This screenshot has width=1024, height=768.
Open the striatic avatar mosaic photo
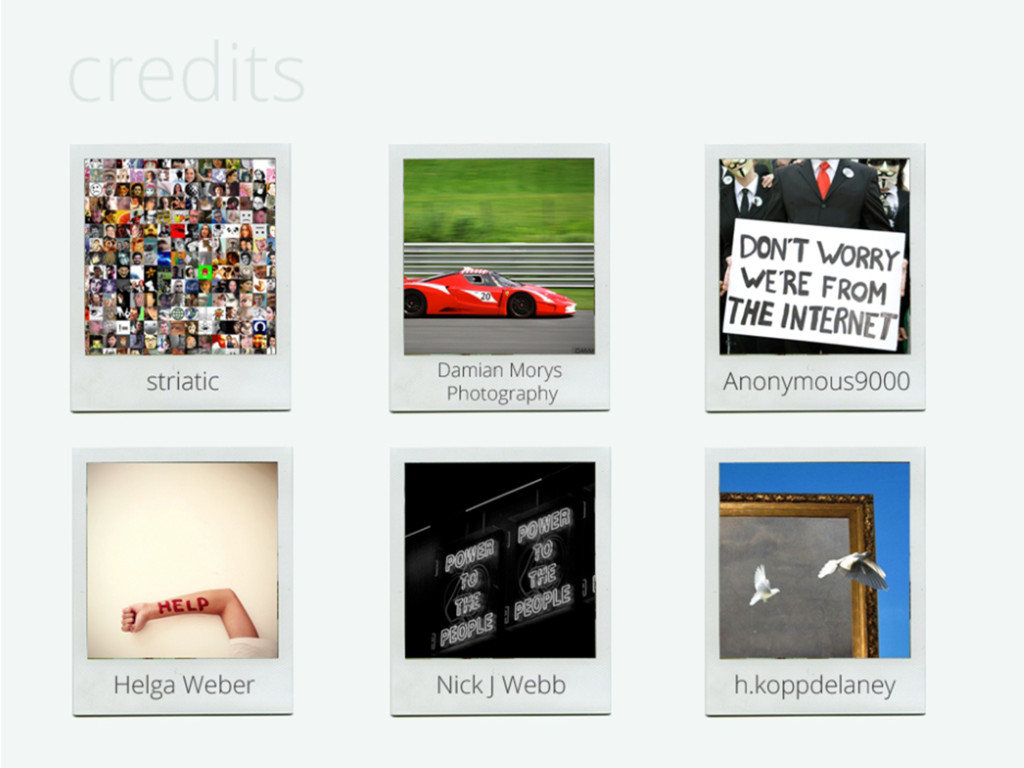pos(180,257)
